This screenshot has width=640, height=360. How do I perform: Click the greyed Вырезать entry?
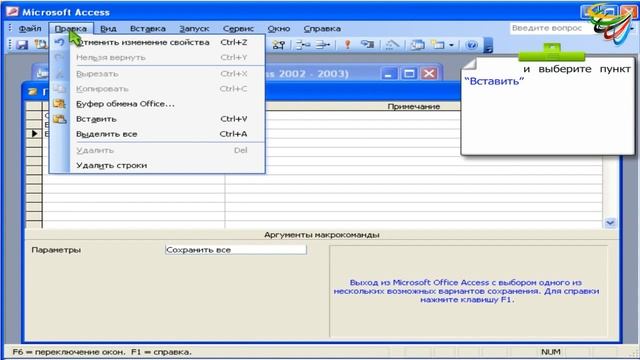(x=158, y=74)
